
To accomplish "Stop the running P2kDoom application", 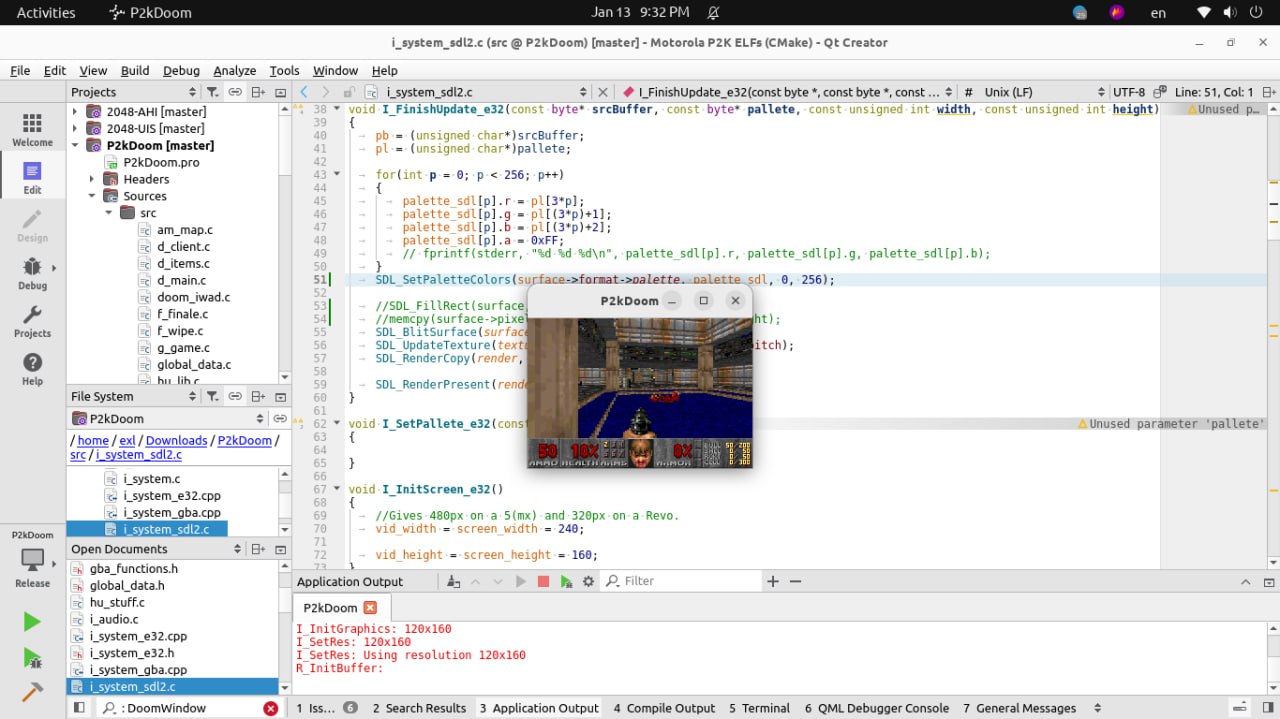I will pyautogui.click(x=543, y=581).
